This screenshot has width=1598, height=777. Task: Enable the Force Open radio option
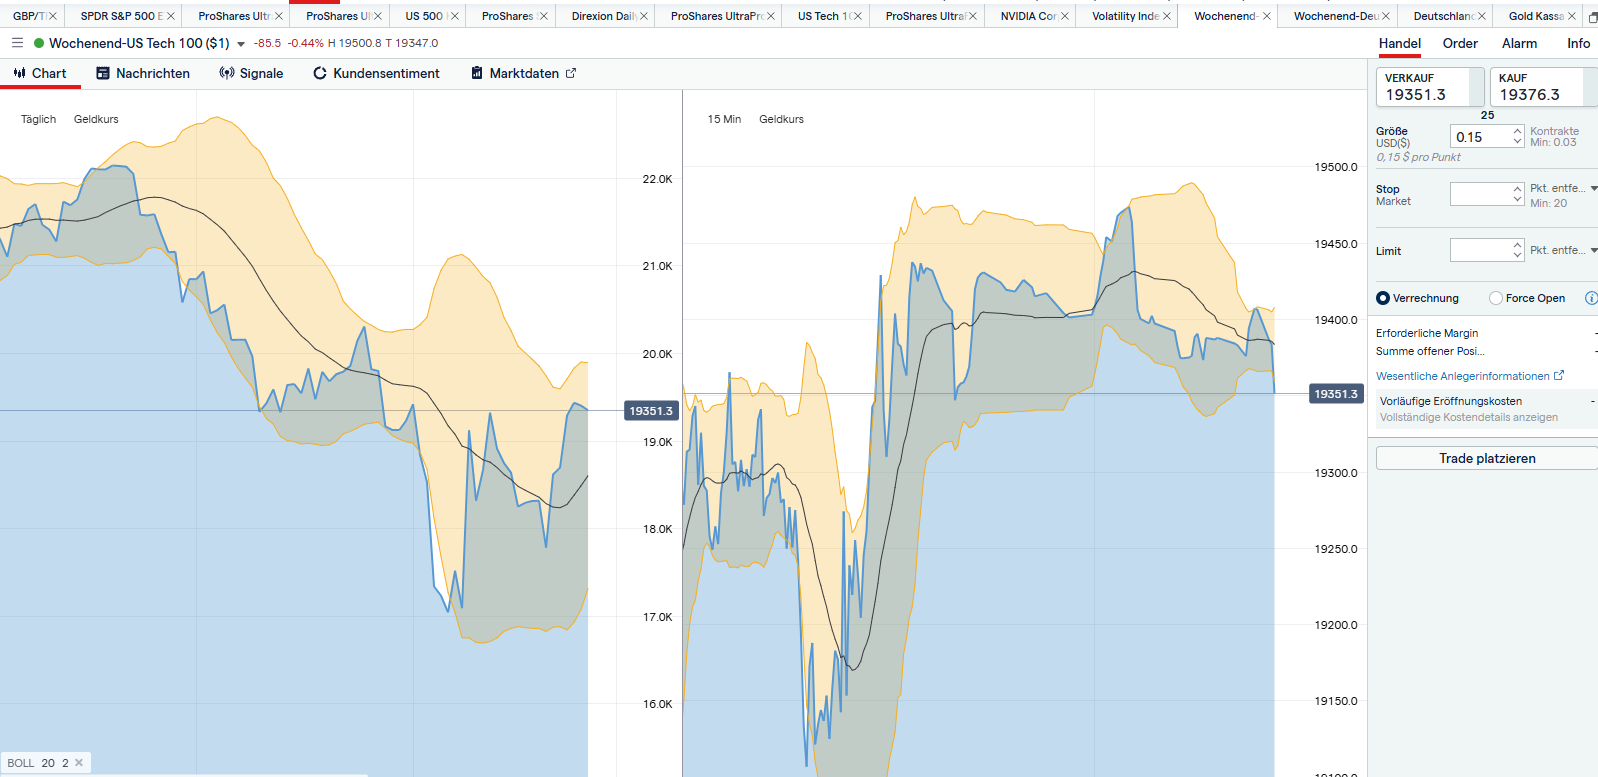pyautogui.click(x=1496, y=298)
